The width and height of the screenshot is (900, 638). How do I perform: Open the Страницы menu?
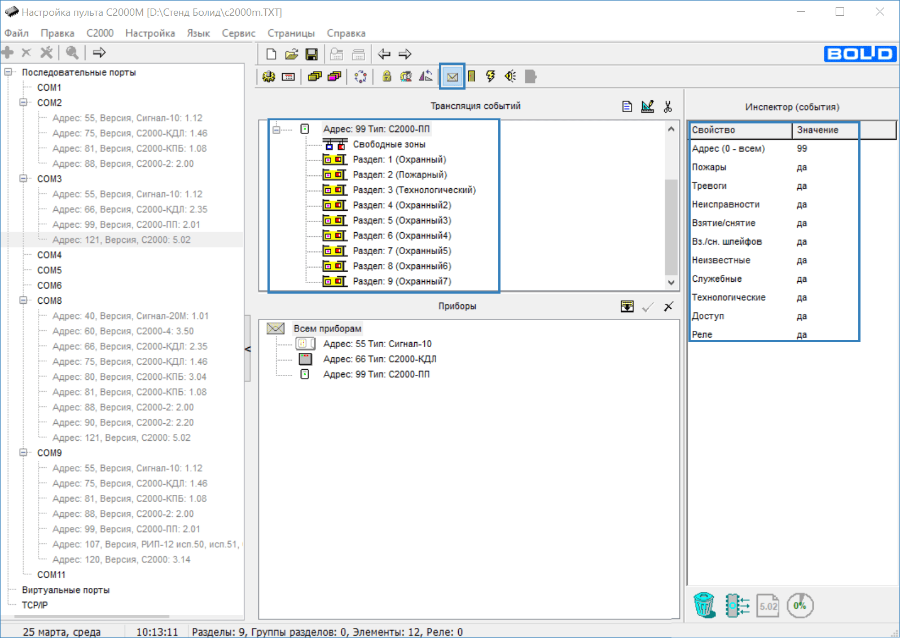[x=291, y=33]
